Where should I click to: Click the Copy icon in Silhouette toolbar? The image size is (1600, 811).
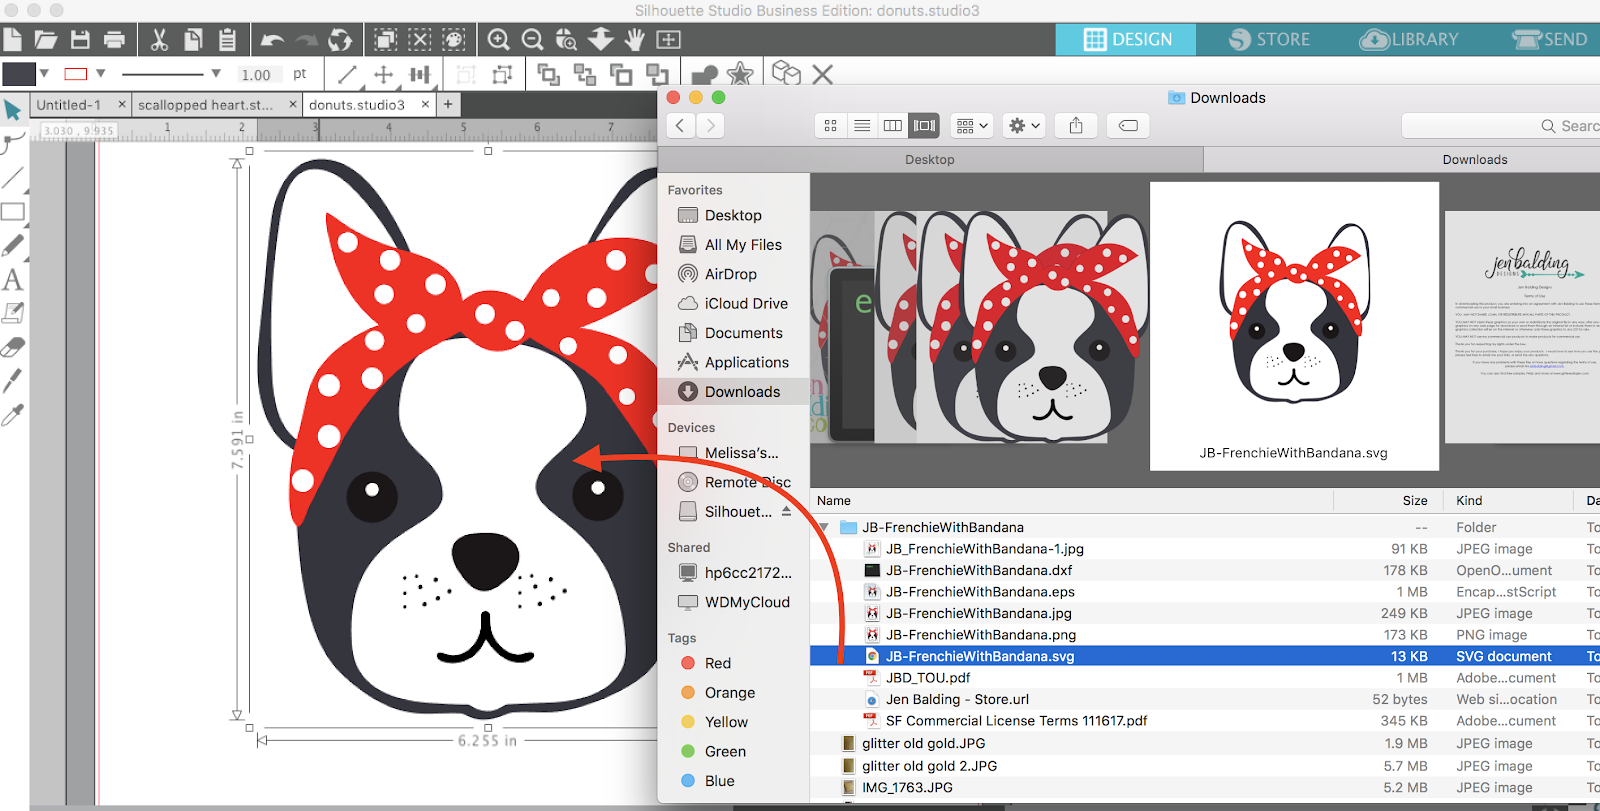click(193, 40)
